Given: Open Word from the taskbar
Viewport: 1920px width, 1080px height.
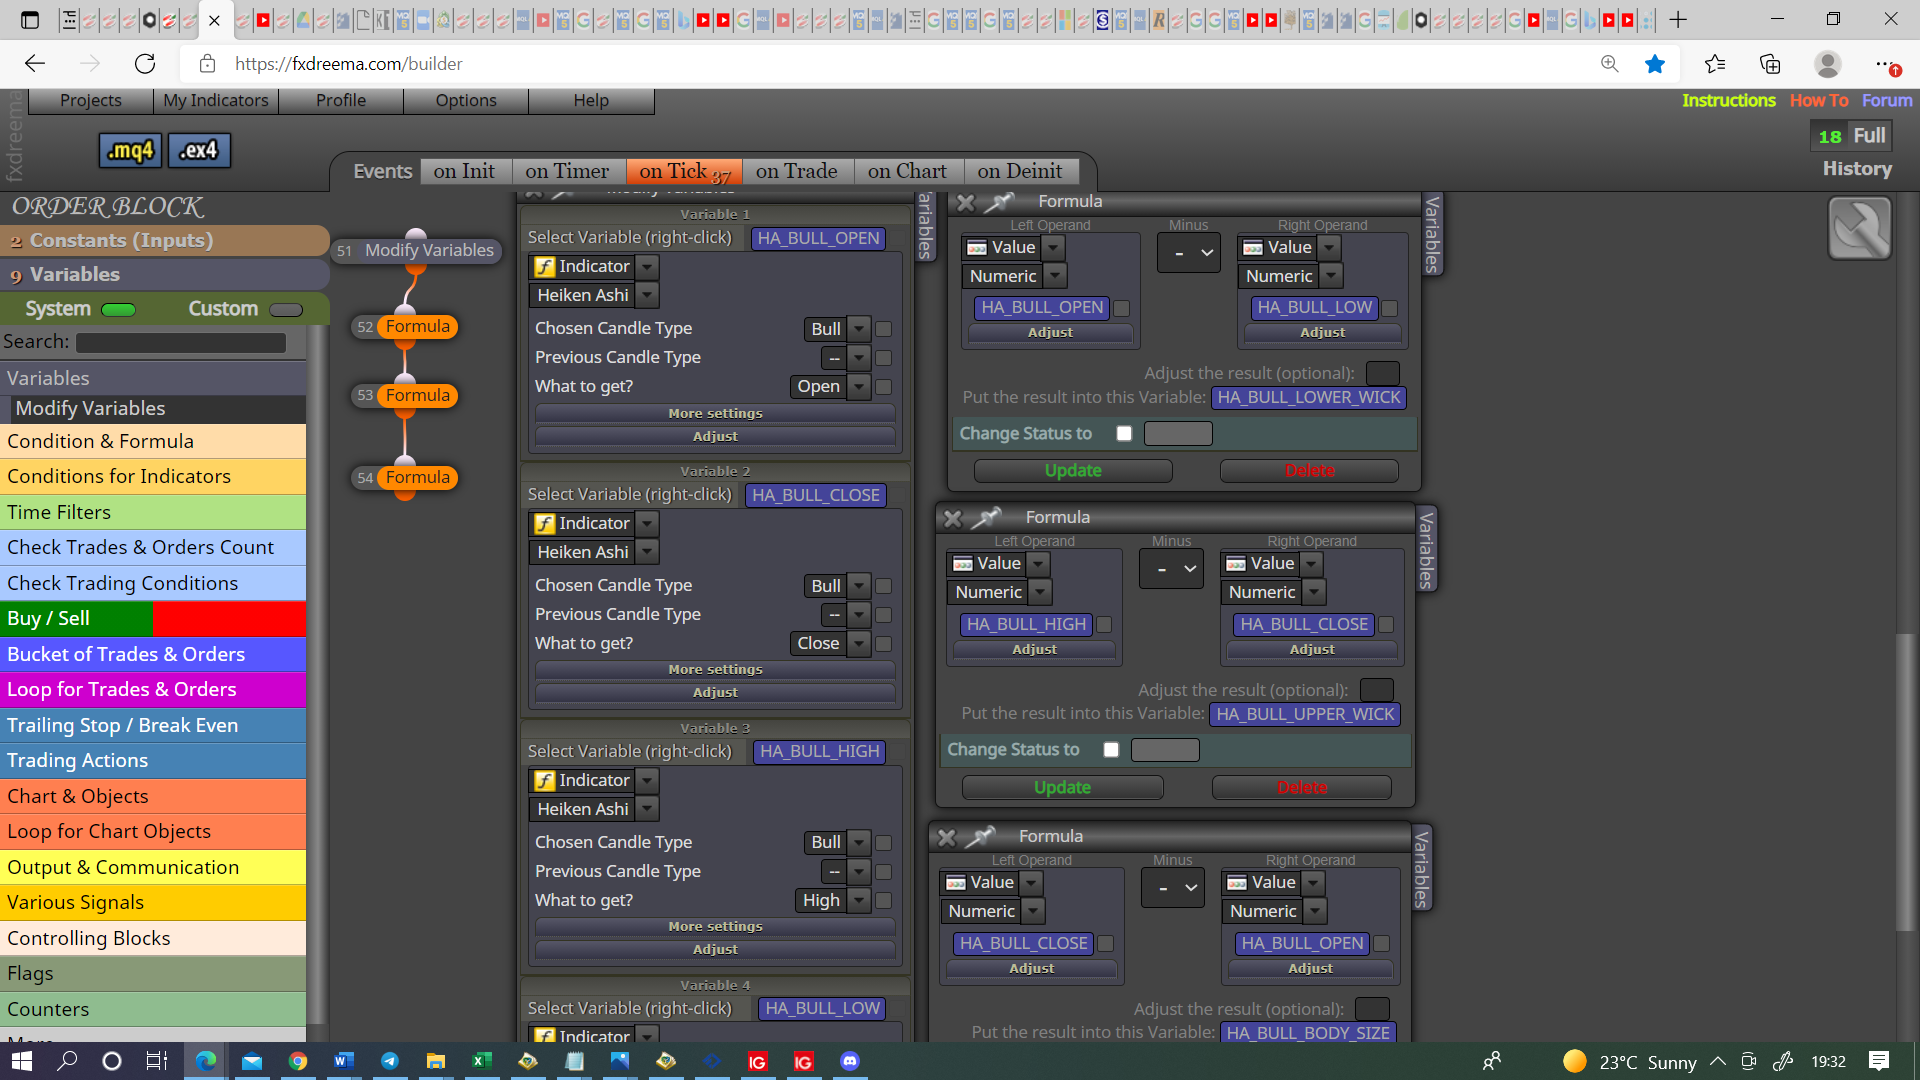Looking at the screenshot, I should tap(343, 1061).
